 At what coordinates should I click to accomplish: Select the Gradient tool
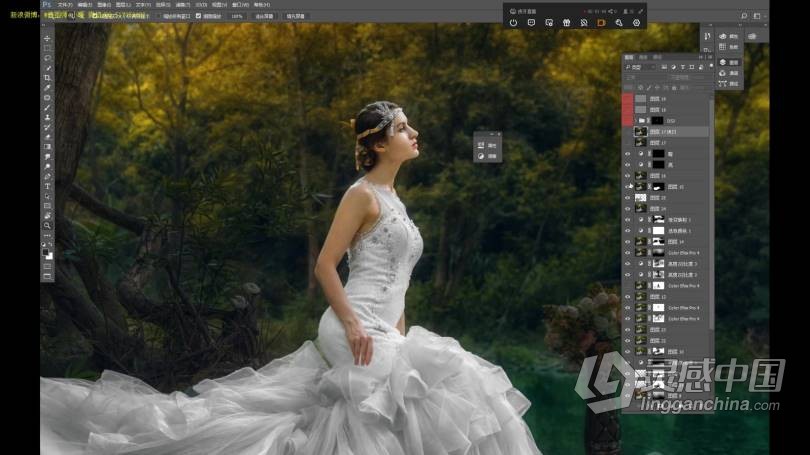click(x=47, y=147)
